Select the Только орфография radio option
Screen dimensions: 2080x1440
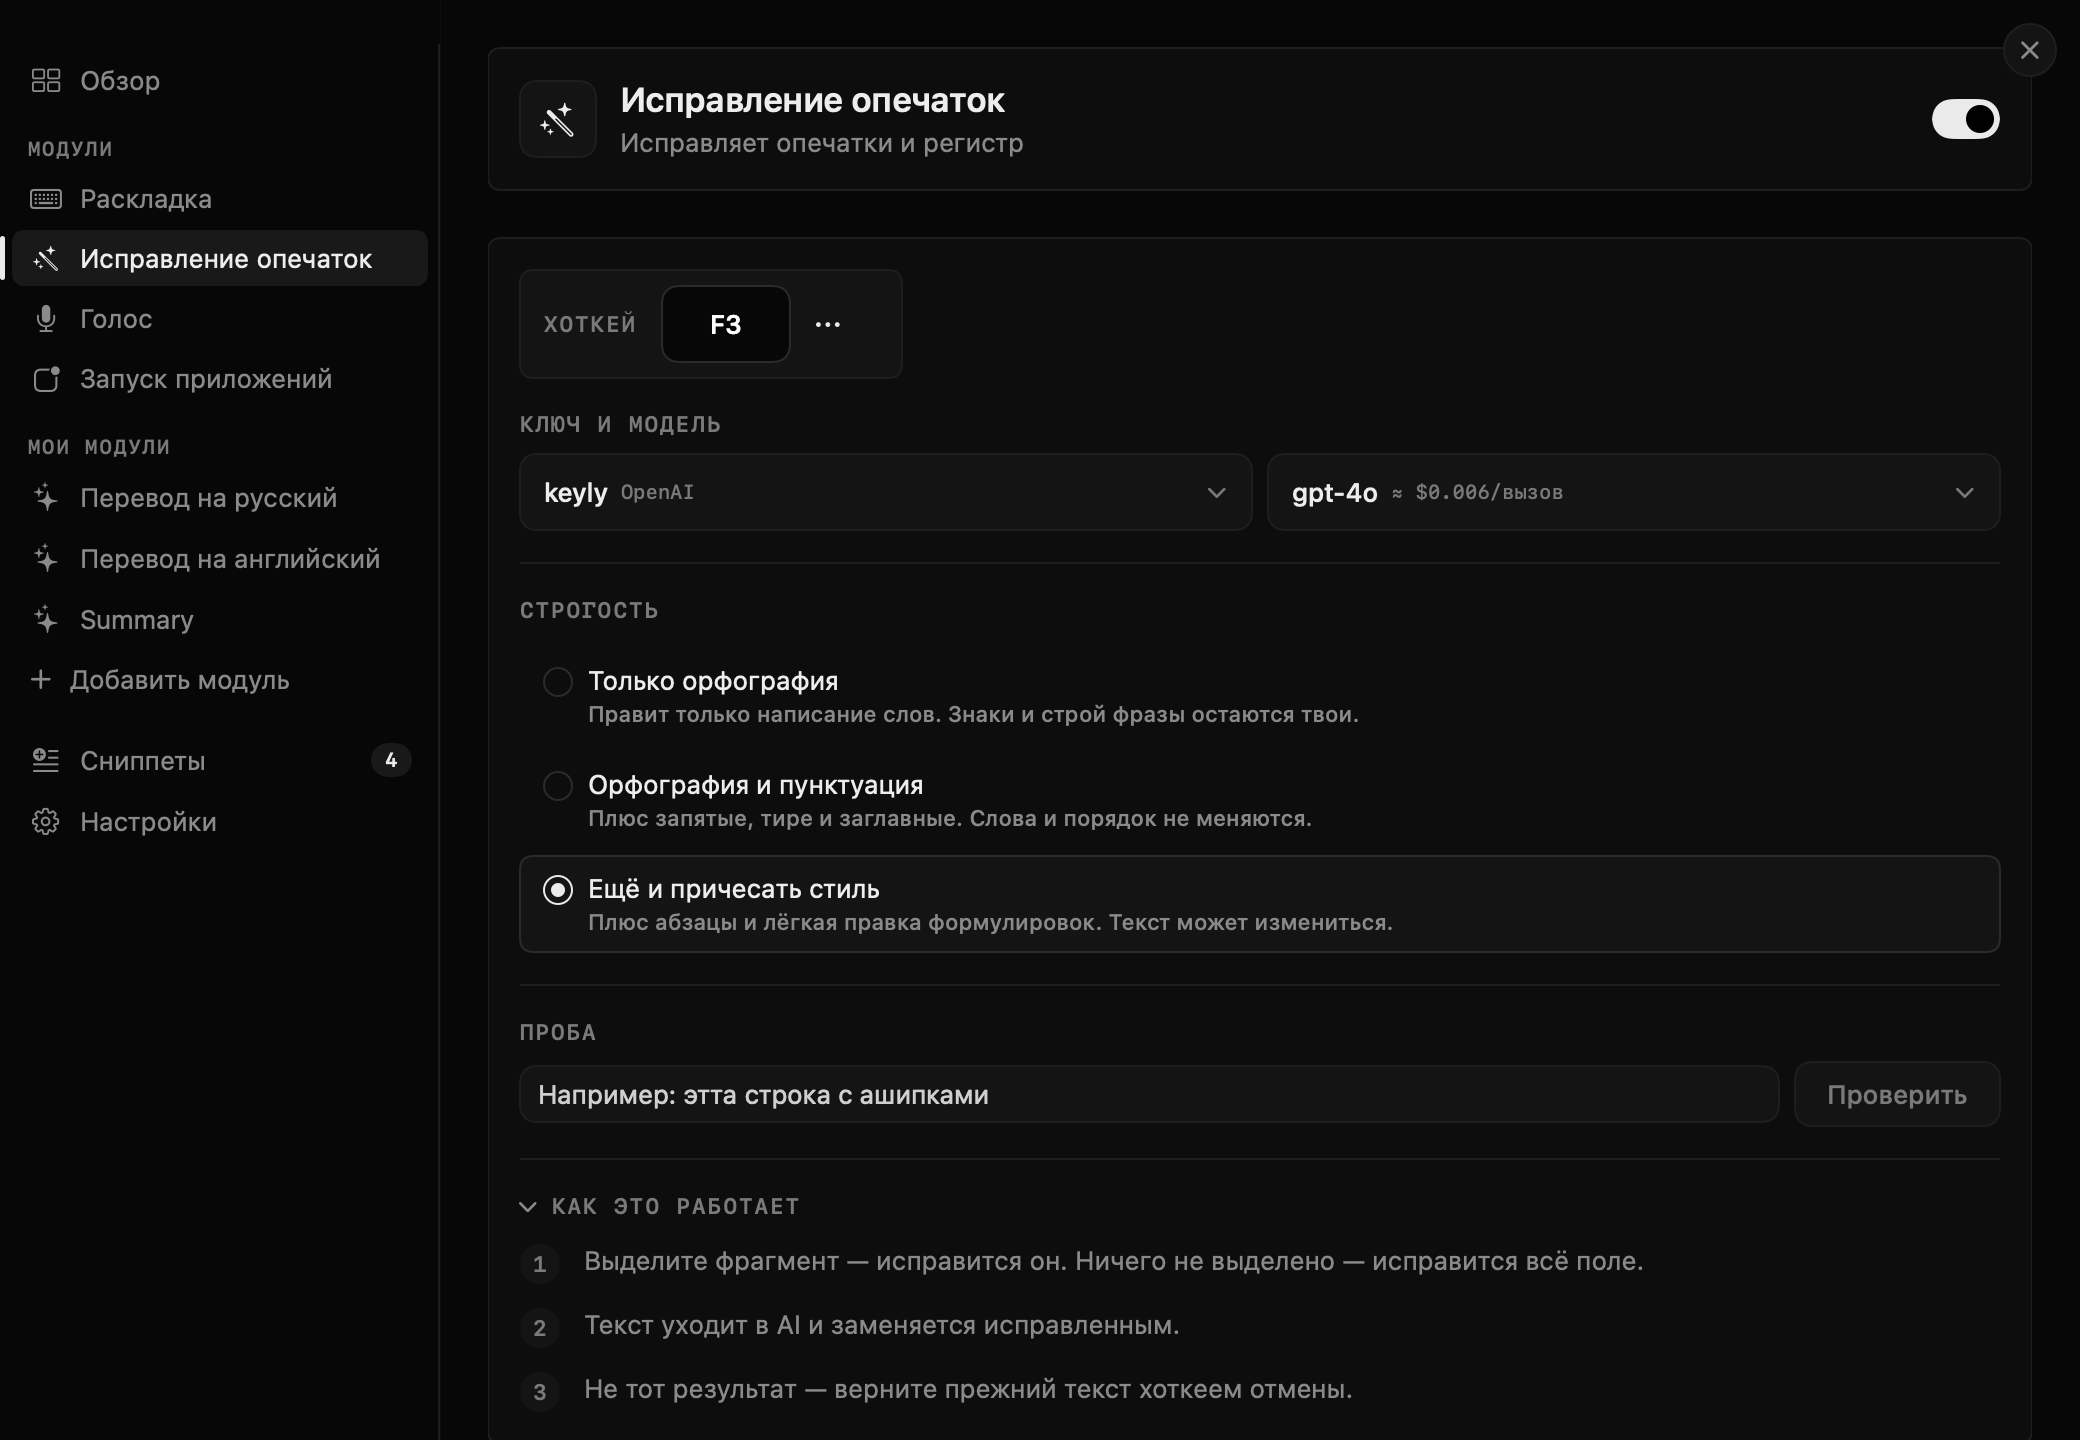pos(558,682)
